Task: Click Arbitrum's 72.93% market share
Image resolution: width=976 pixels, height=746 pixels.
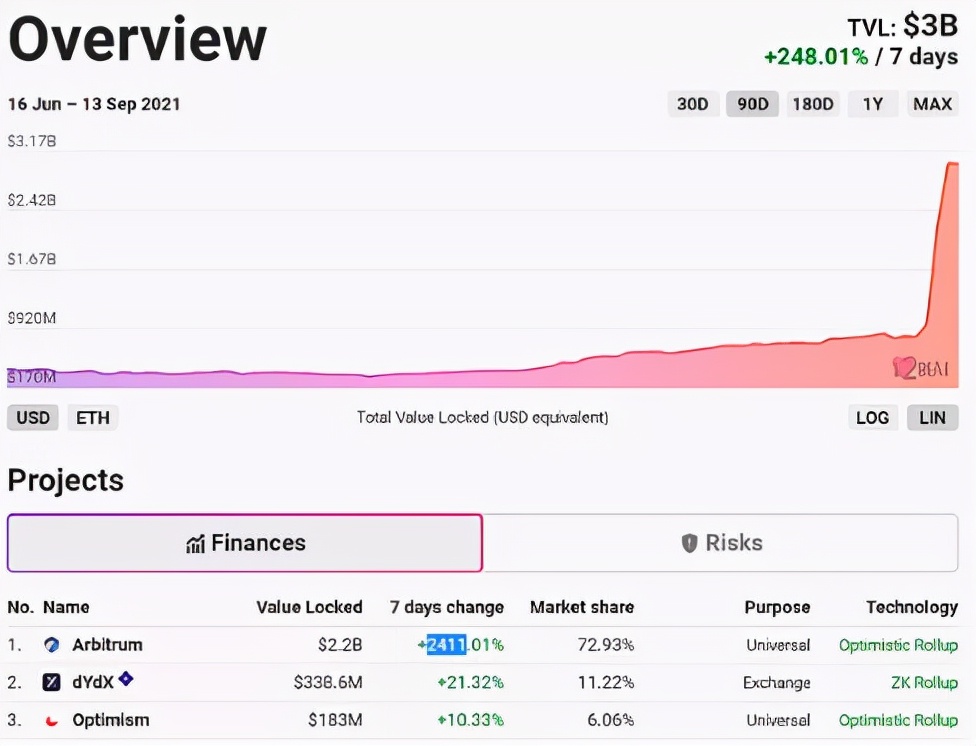Action: [606, 644]
